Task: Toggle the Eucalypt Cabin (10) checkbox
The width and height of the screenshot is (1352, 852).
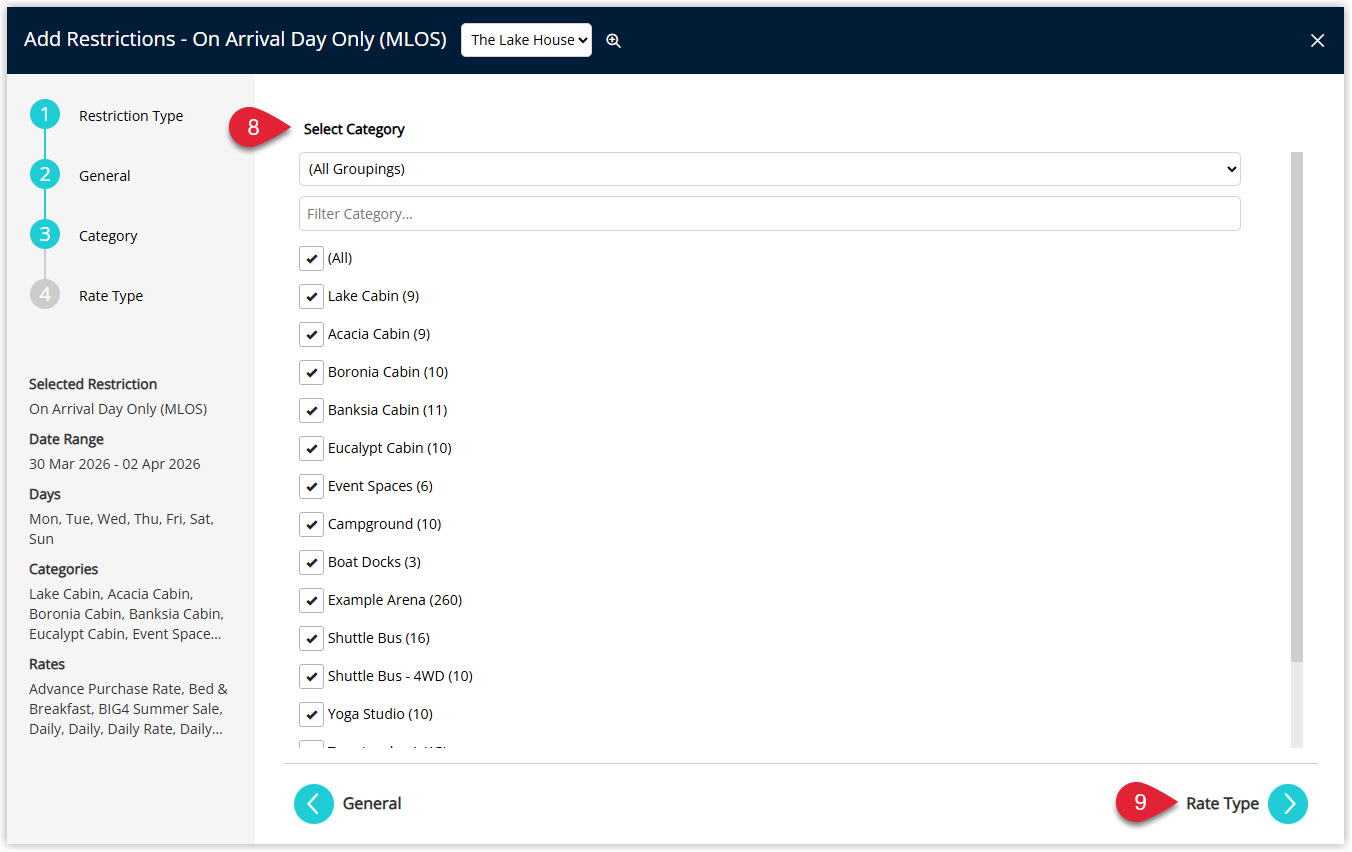Action: click(x=312, y=448)
